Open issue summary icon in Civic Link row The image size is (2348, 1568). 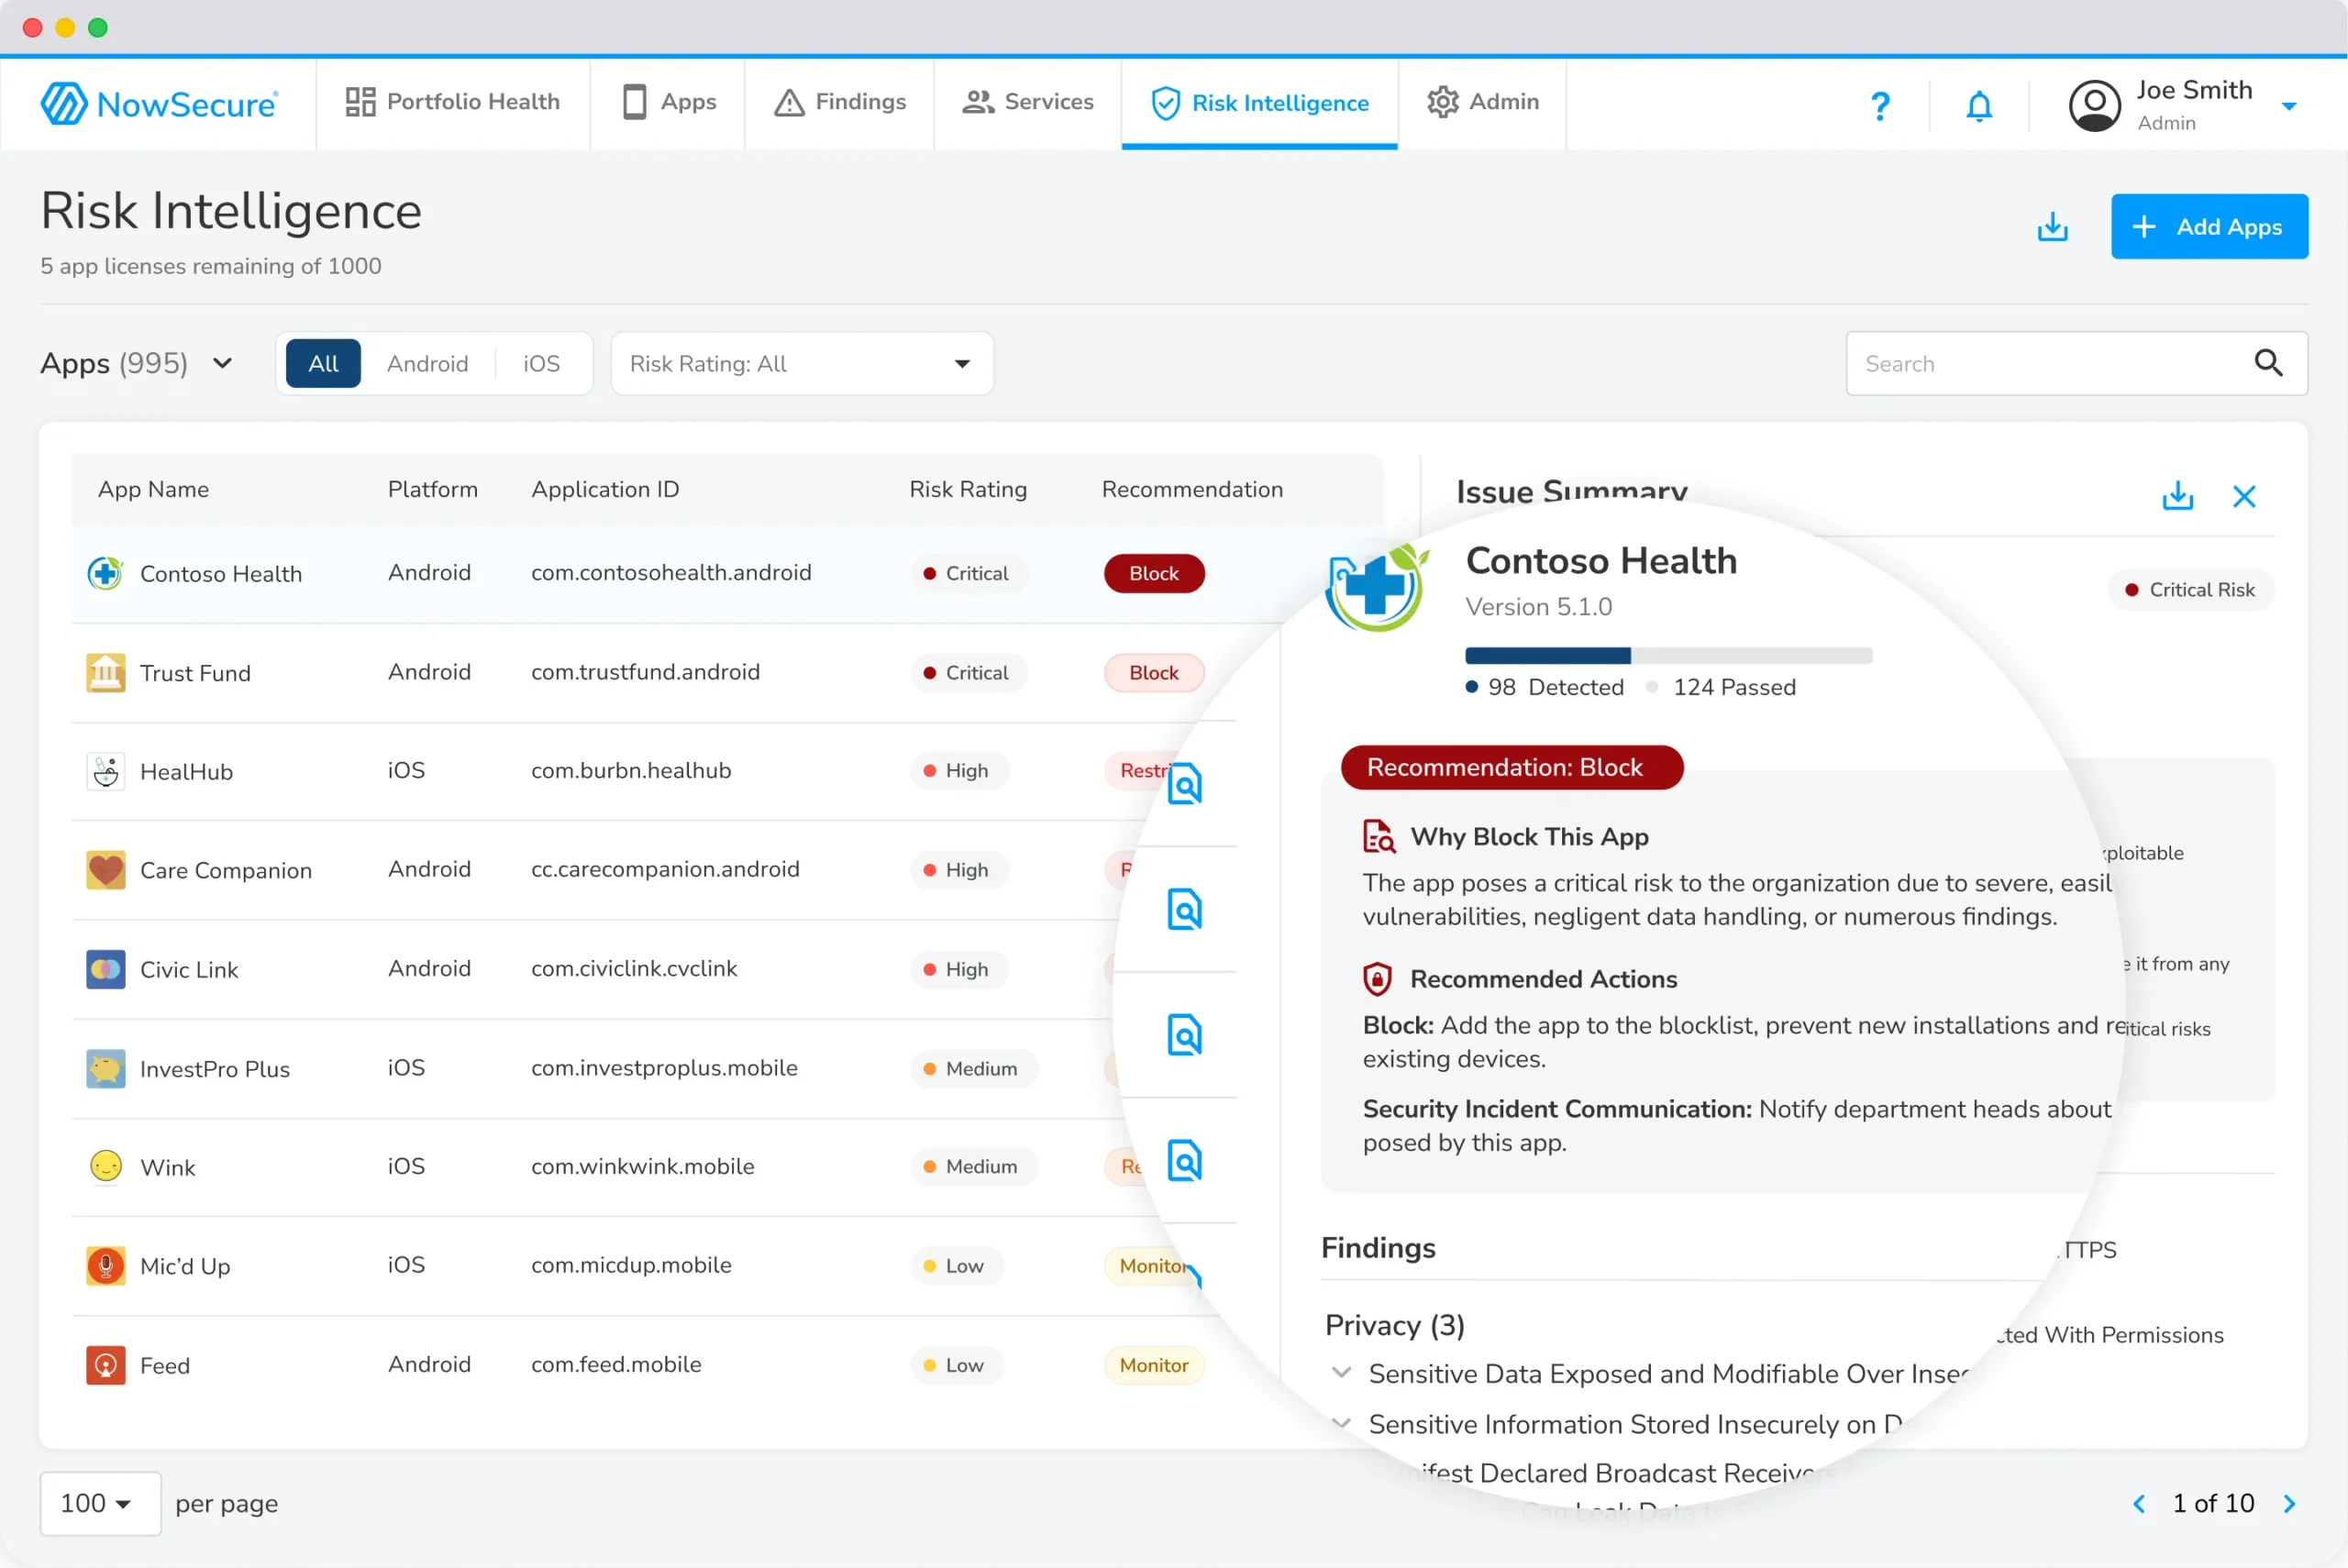point(1185,1035)
